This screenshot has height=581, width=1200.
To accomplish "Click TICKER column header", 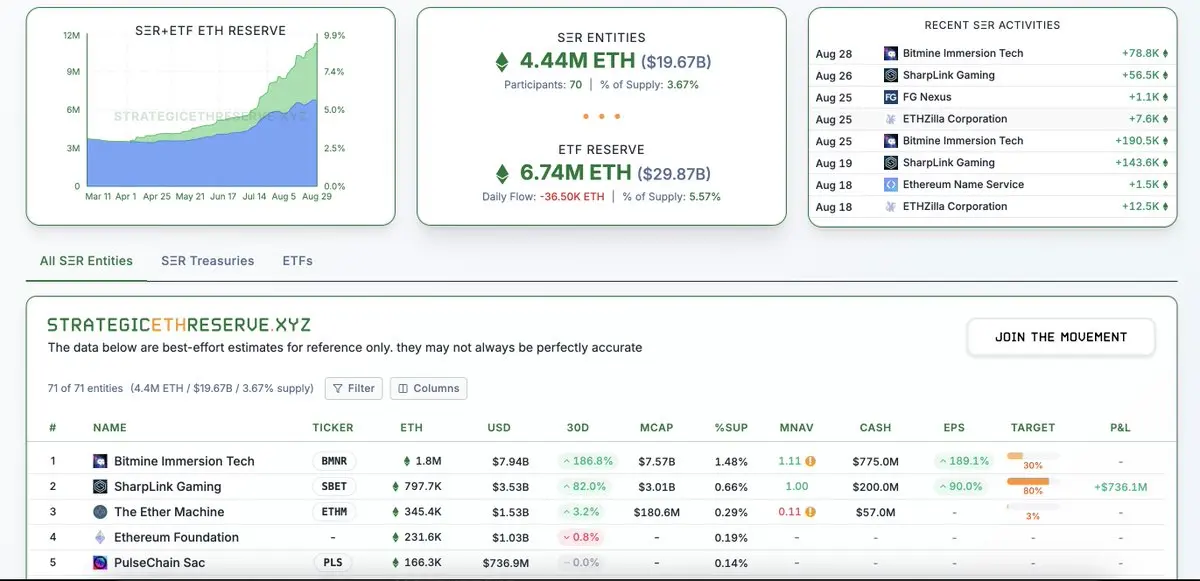I will coord(333,428).
